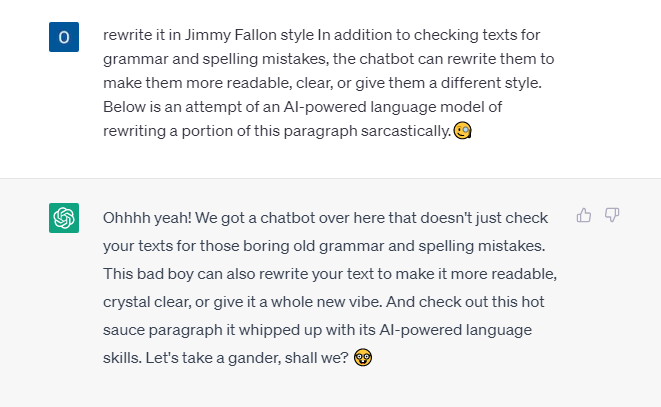Click the monocle emoji ending the user message
Image resolution: width=661 pixels, height=407 pixels.
point(462,130)
